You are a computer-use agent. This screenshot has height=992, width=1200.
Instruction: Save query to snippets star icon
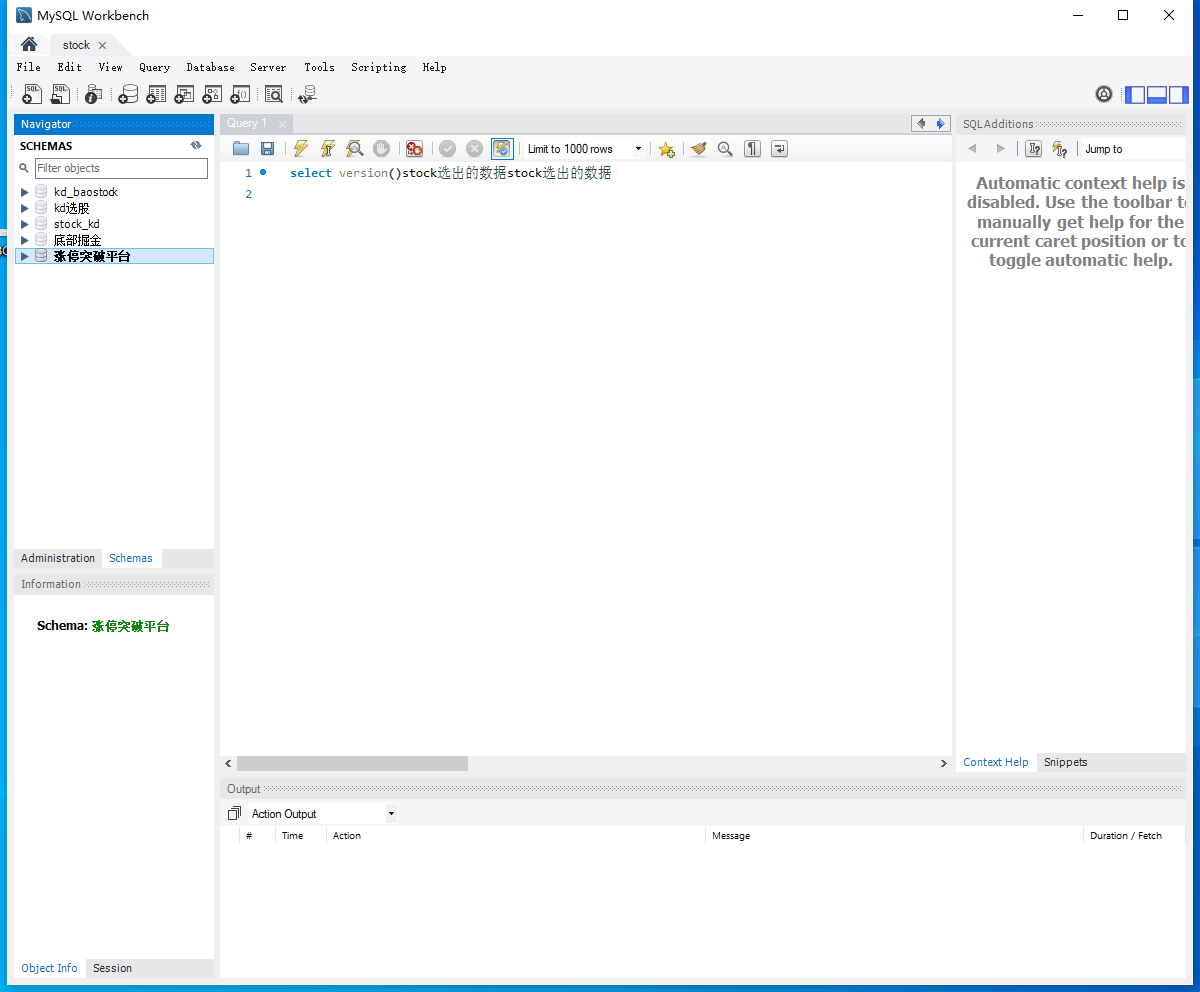(666, 149)
